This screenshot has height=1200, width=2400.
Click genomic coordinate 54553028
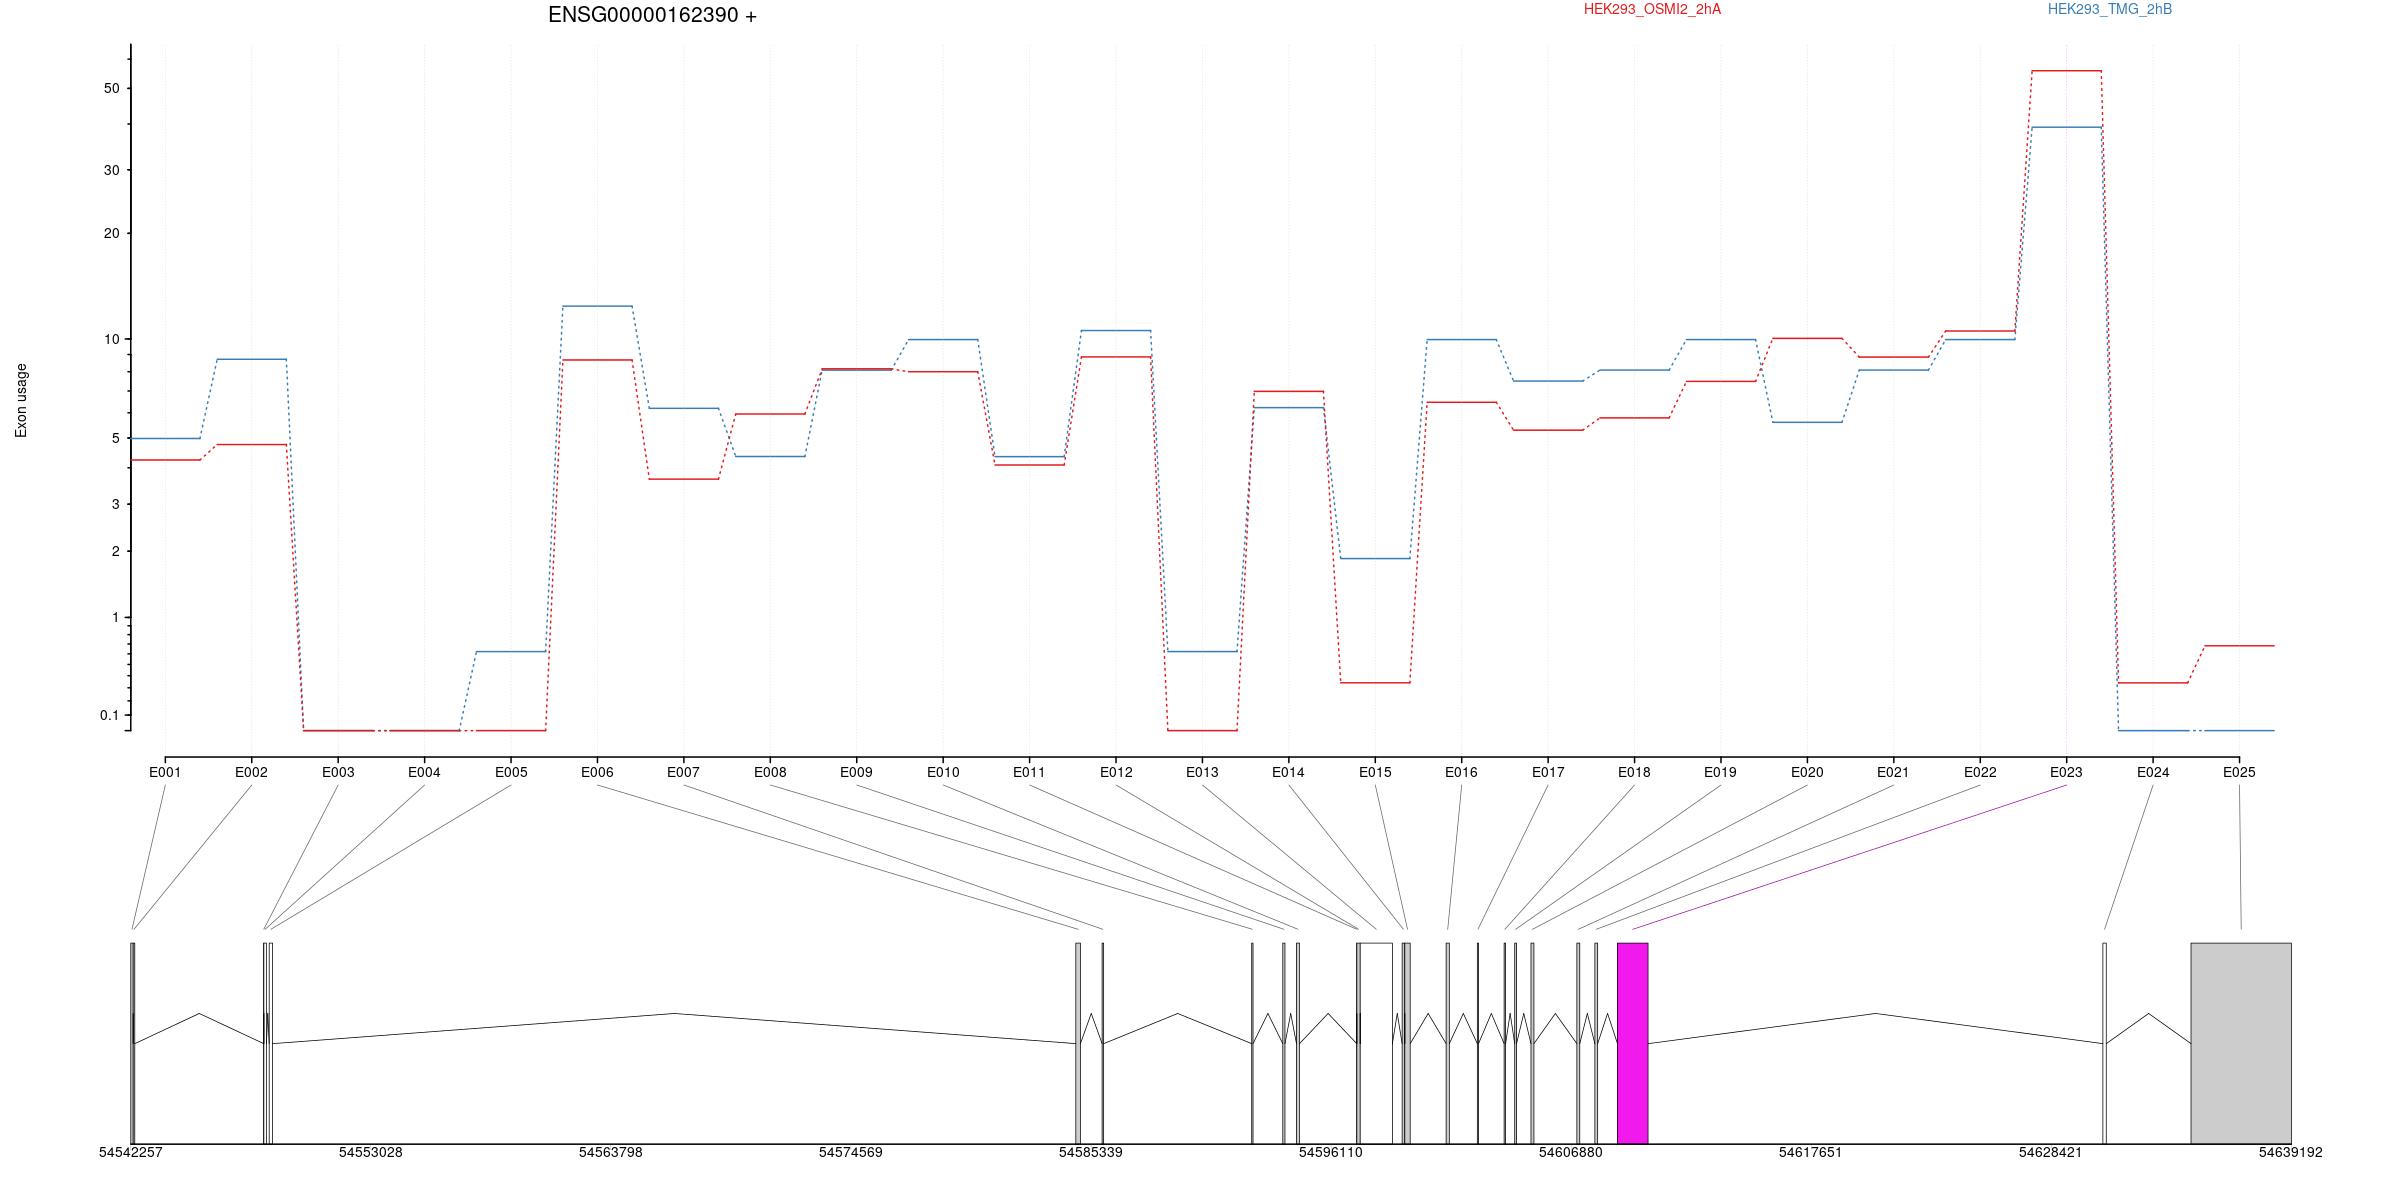[370, 1152]
